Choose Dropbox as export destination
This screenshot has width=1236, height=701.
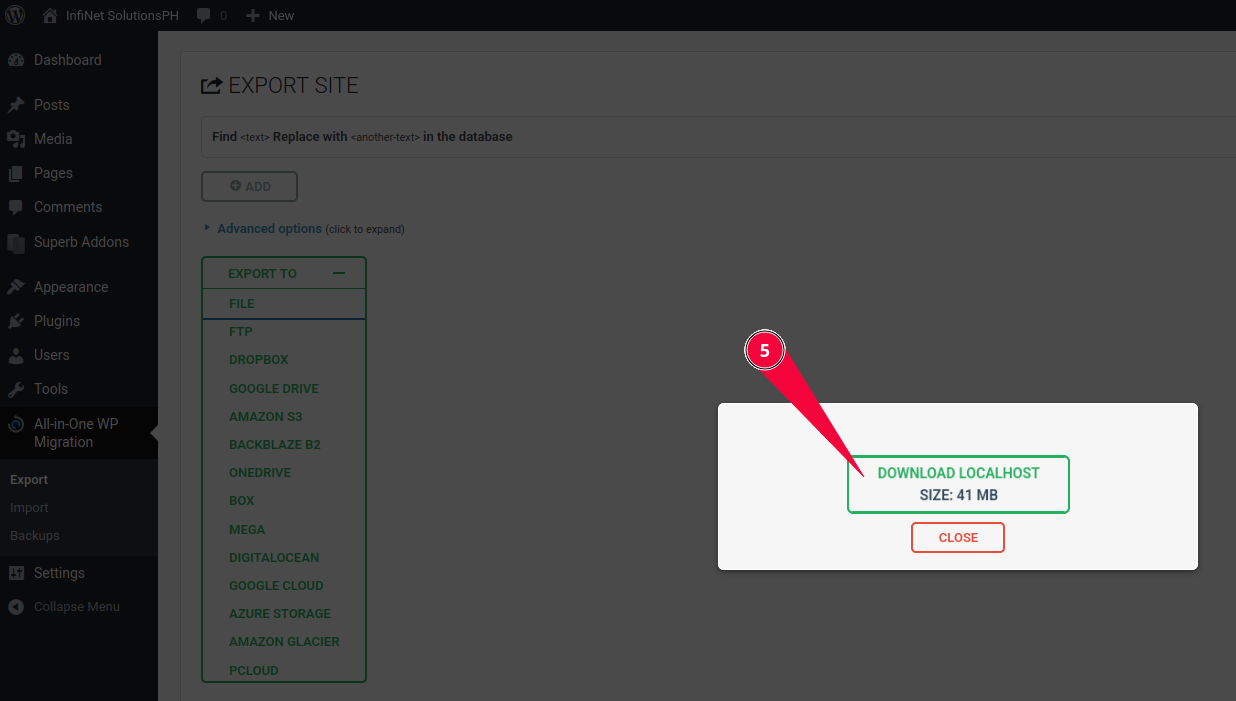pos(258,360)
